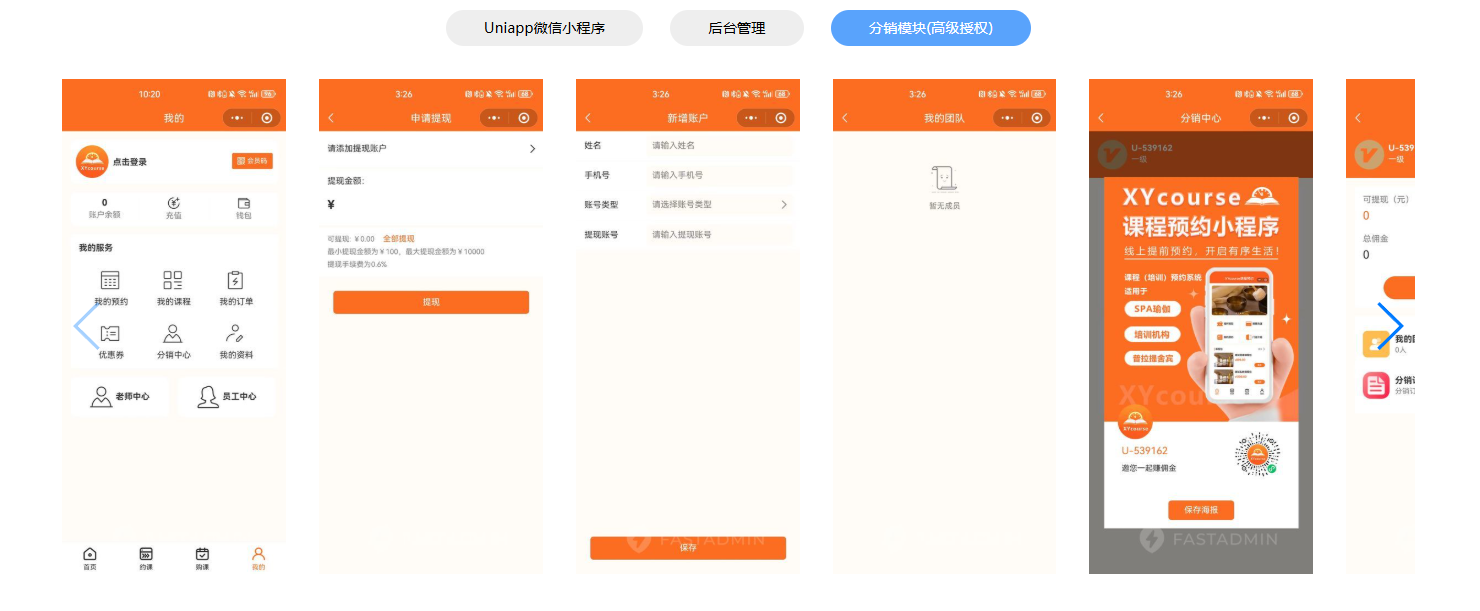Tap the capsule more dots on 我的 screen

pos(237,118)
